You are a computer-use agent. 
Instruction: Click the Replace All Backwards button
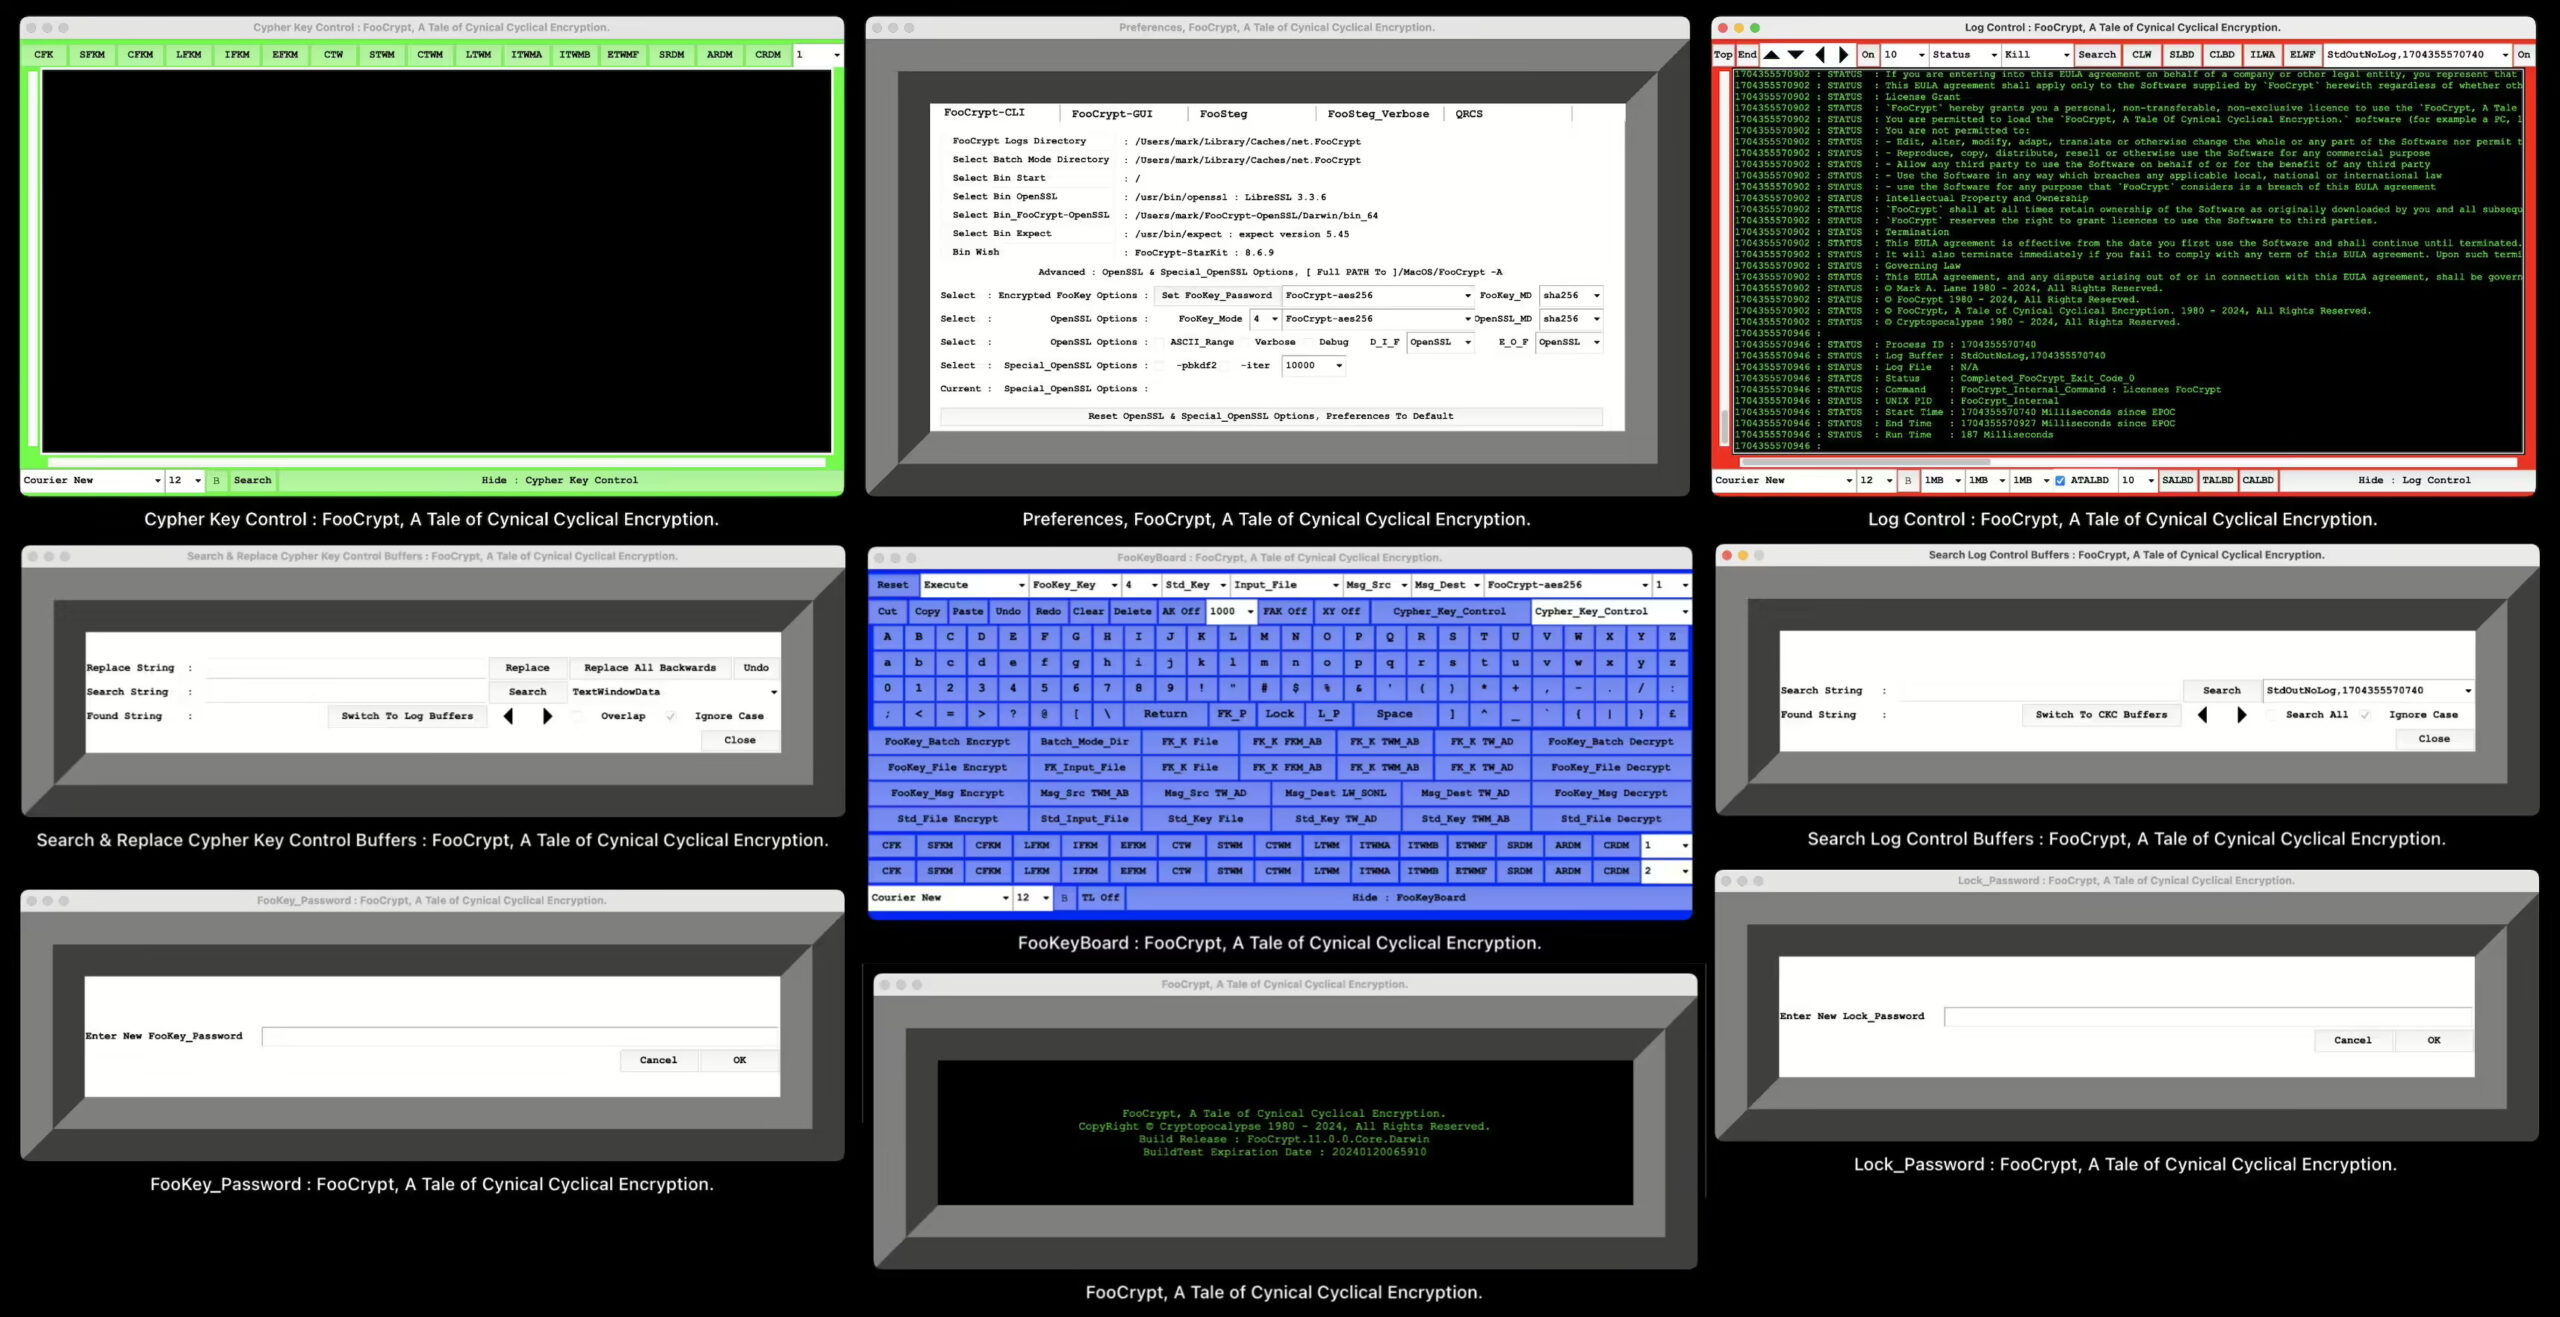pyautogui.click(x=649, y=668)
